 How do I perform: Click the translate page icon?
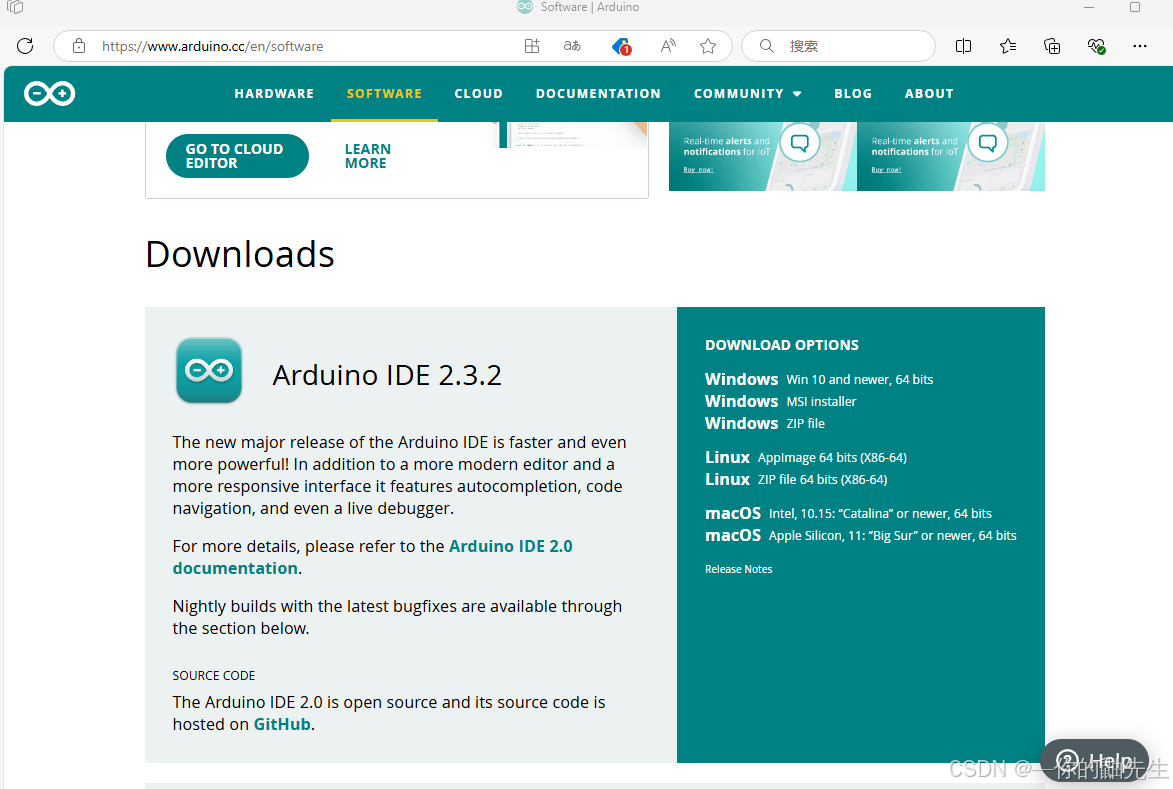tap(572, 46)
